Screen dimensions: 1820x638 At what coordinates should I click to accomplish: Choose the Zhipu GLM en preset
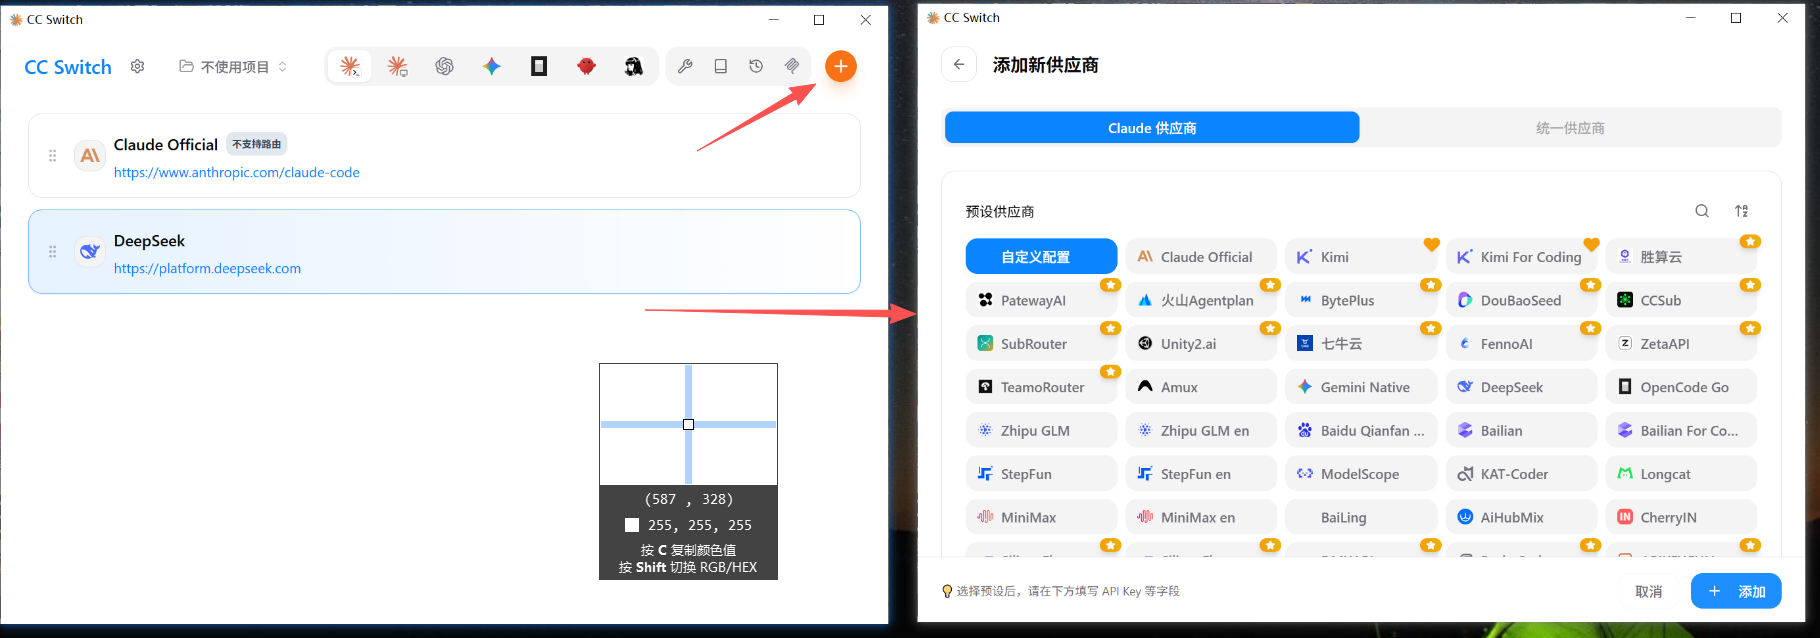tap(1201, 430)
